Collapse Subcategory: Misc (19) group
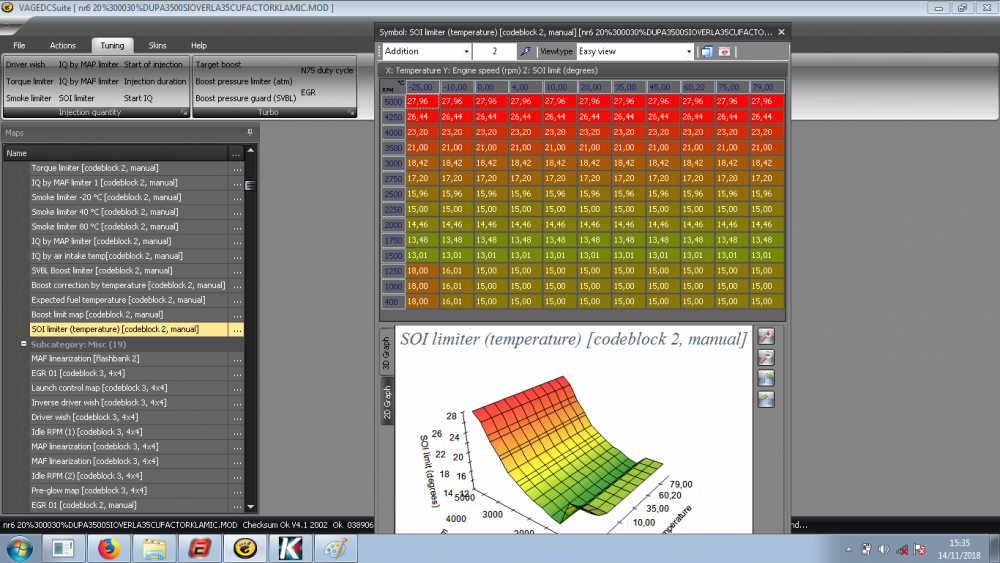Image resolution: width=1000 pixels, height=563 pixels. (x=24, y=344)
